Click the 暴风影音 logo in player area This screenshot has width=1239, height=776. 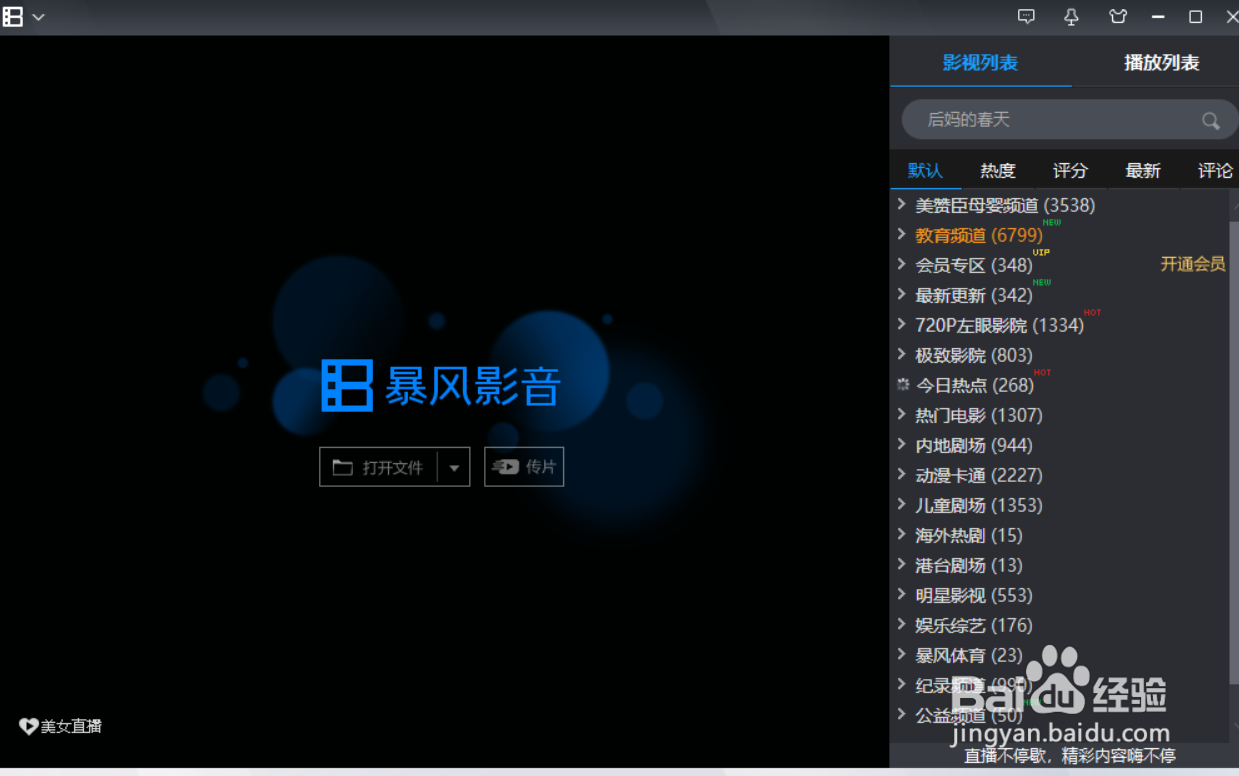(x=441, y=386)
